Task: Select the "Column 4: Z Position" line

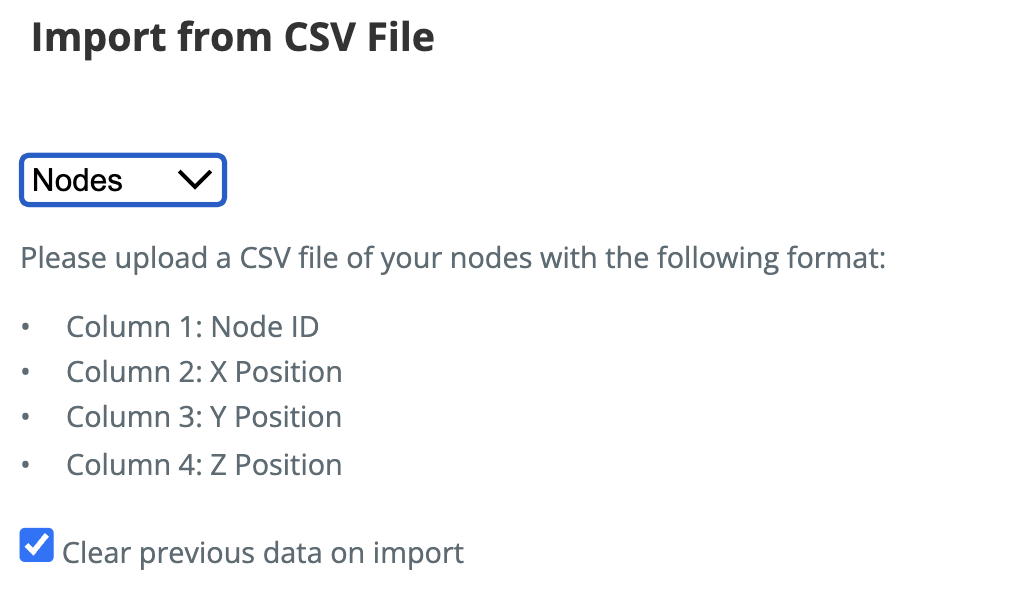Action: pos(204,465)
